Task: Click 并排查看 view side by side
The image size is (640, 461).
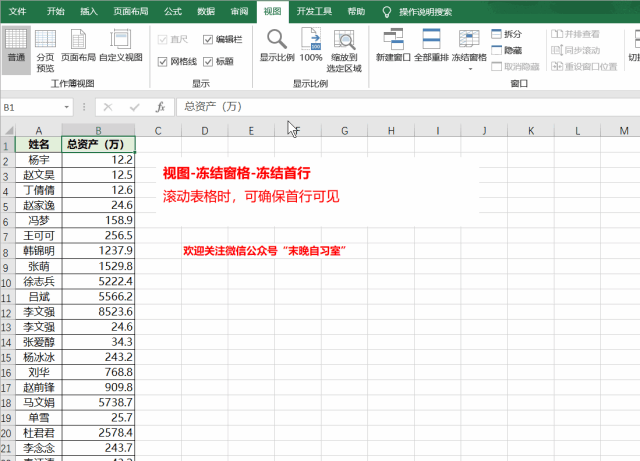Action: (x=576, y=34)
